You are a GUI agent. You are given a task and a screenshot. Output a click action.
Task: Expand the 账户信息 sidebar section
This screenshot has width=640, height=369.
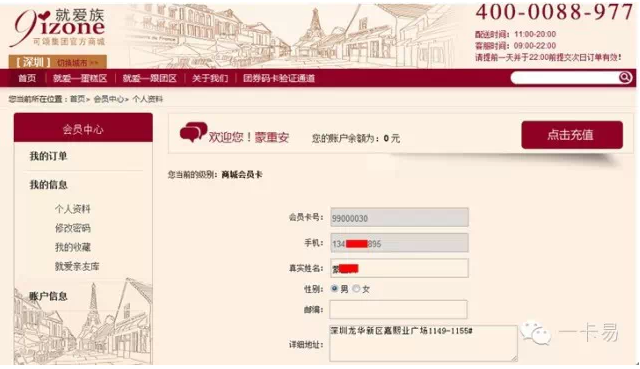tap(48, 296)
